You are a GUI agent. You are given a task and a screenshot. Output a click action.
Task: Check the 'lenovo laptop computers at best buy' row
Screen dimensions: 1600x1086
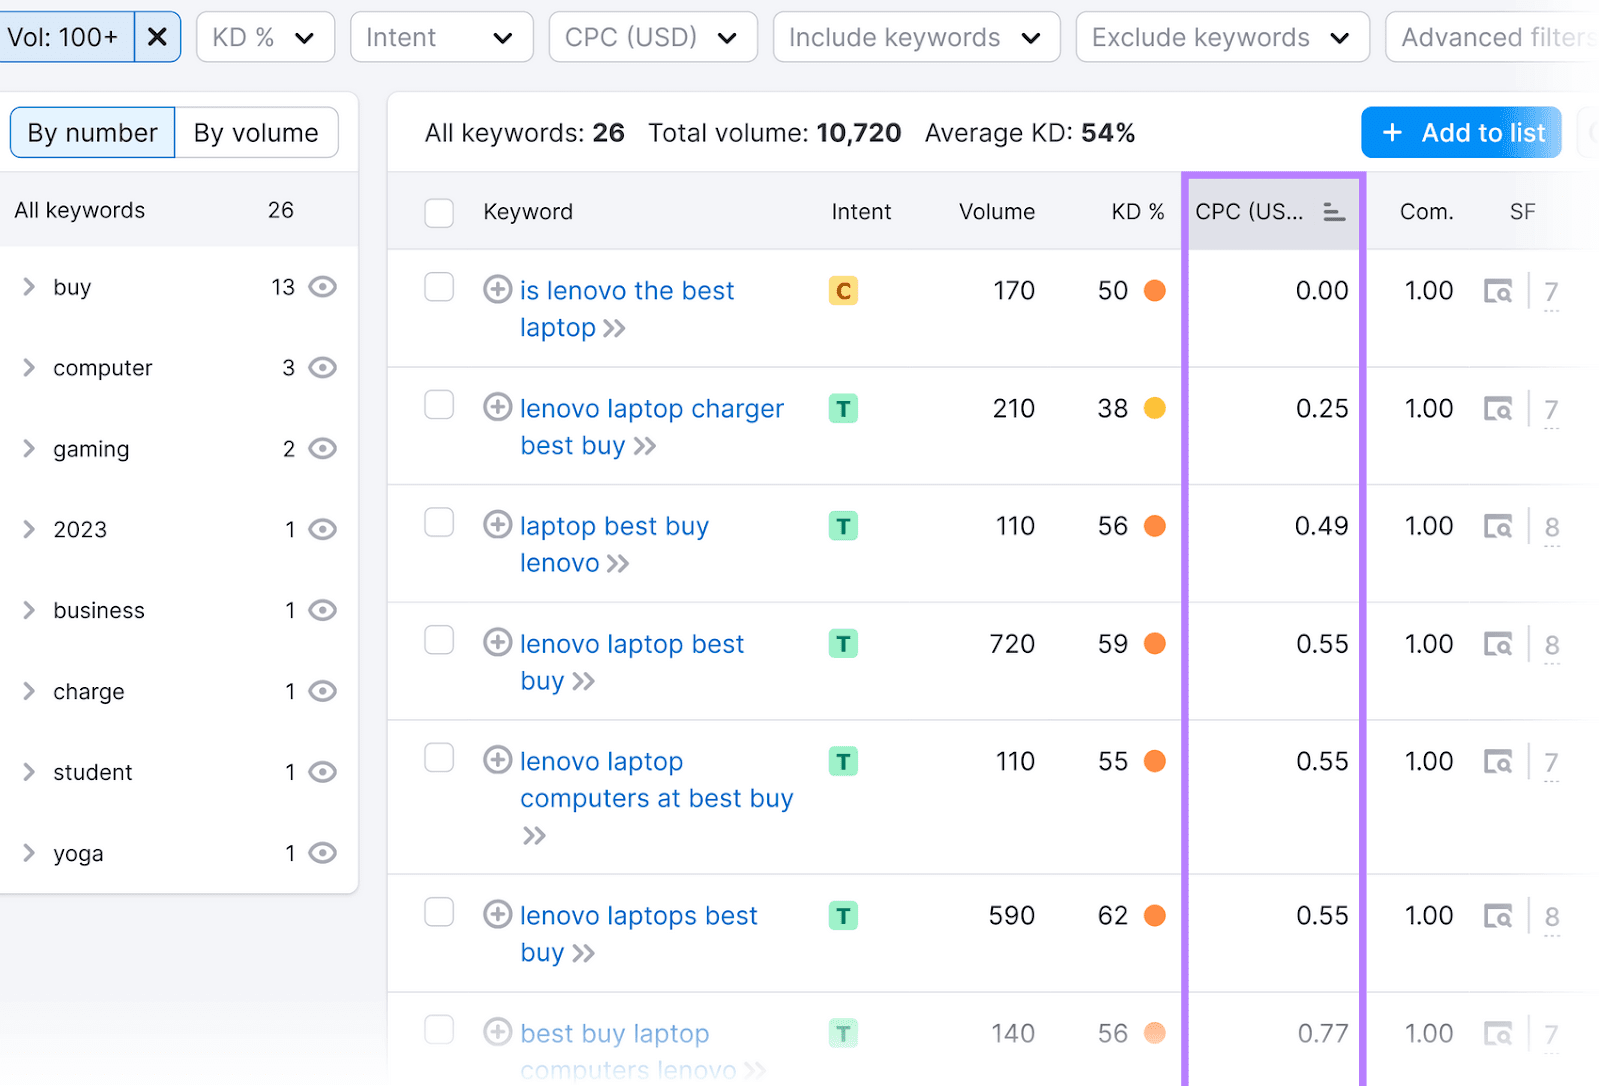click(439, 758)
